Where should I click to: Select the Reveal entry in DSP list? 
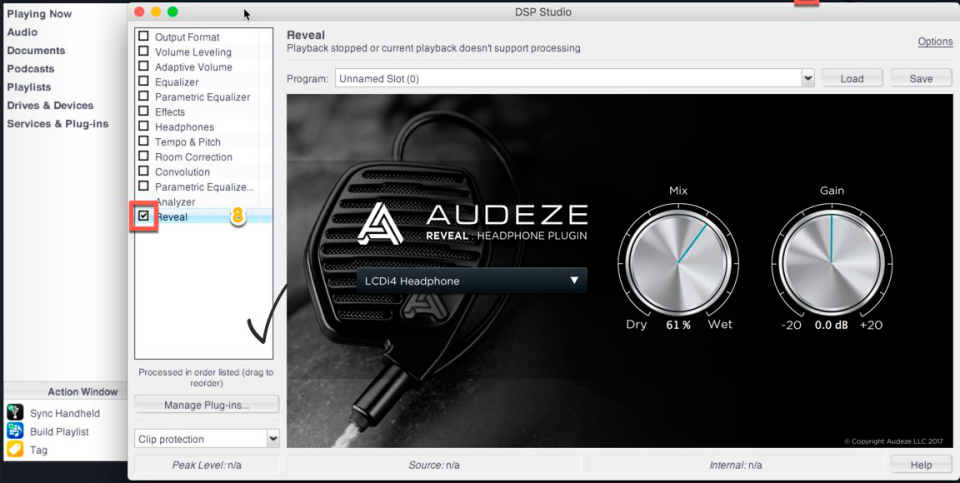(x=171, y=217)
